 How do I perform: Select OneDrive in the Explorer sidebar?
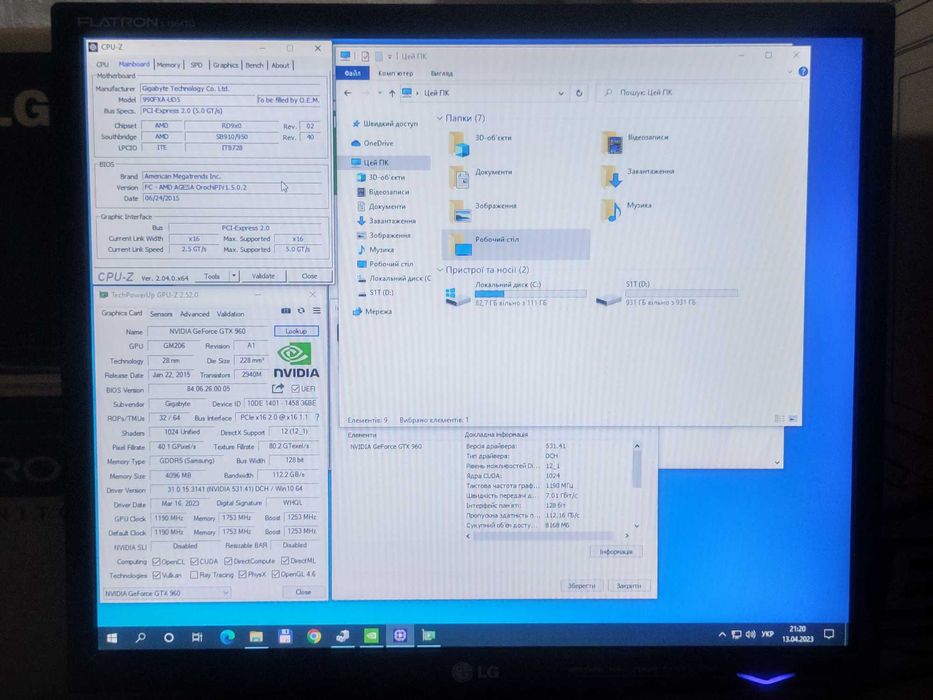coord(378,143)
